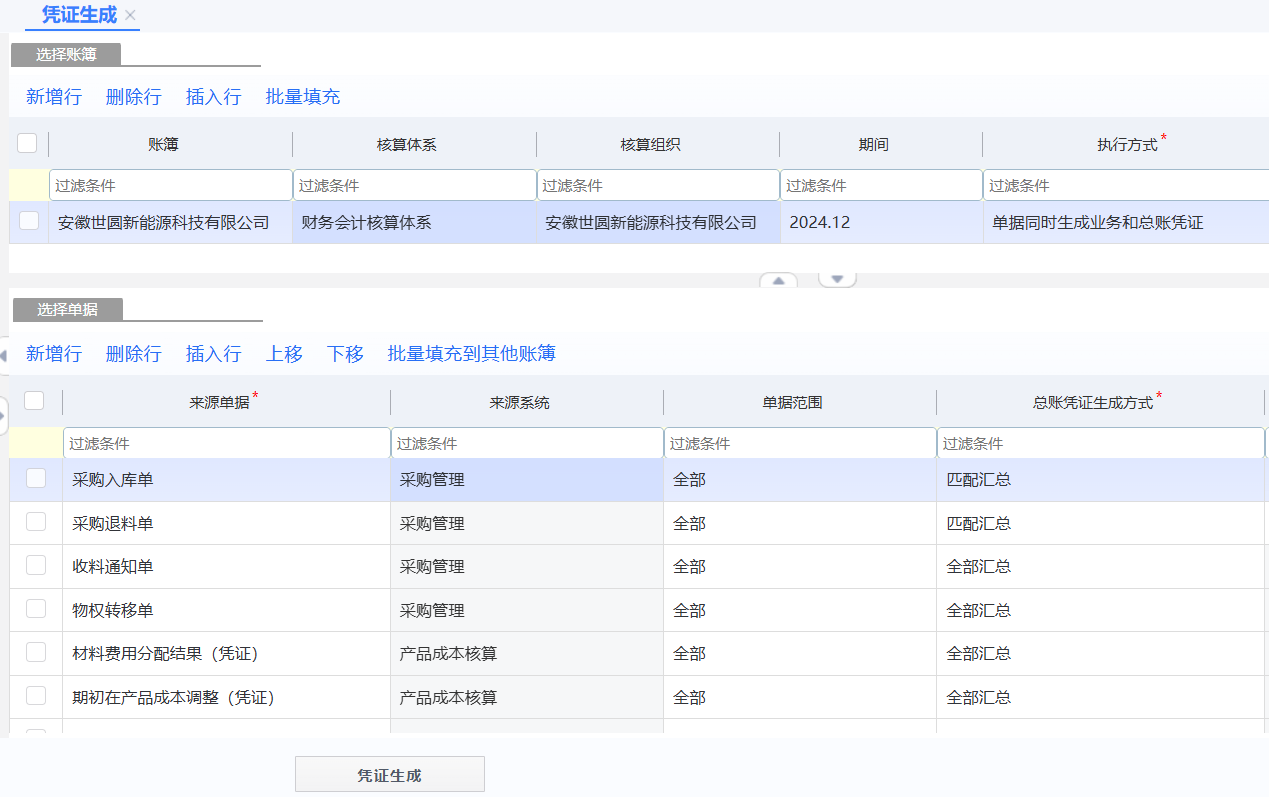Focus the 核算组织 column filter field
Image resolution: width=1269 pixels, height=797 pixels.
(x=658, y=185)
